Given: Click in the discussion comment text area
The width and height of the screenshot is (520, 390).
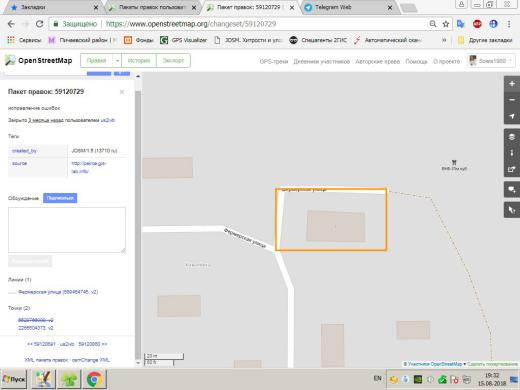Looking at the screenshot, I should 67,230.
